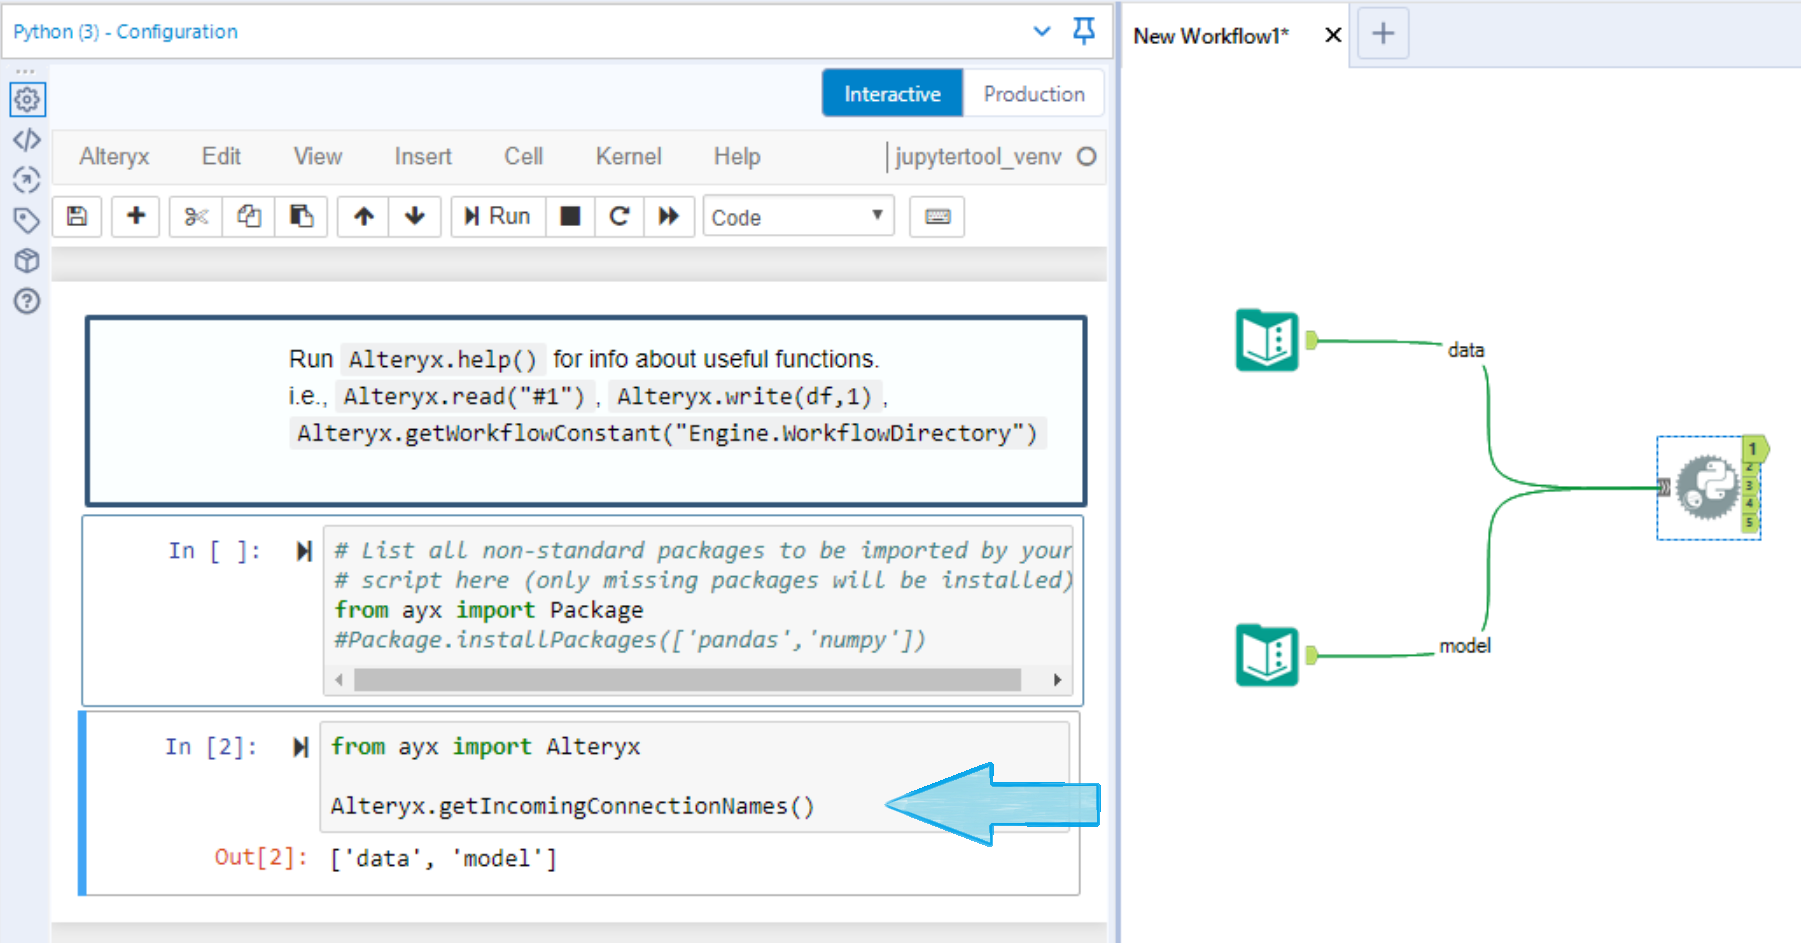Viewport: 1801px width, 943px height.
Task: Expand the Configuration window options chevron
Action: (1042, 31)
